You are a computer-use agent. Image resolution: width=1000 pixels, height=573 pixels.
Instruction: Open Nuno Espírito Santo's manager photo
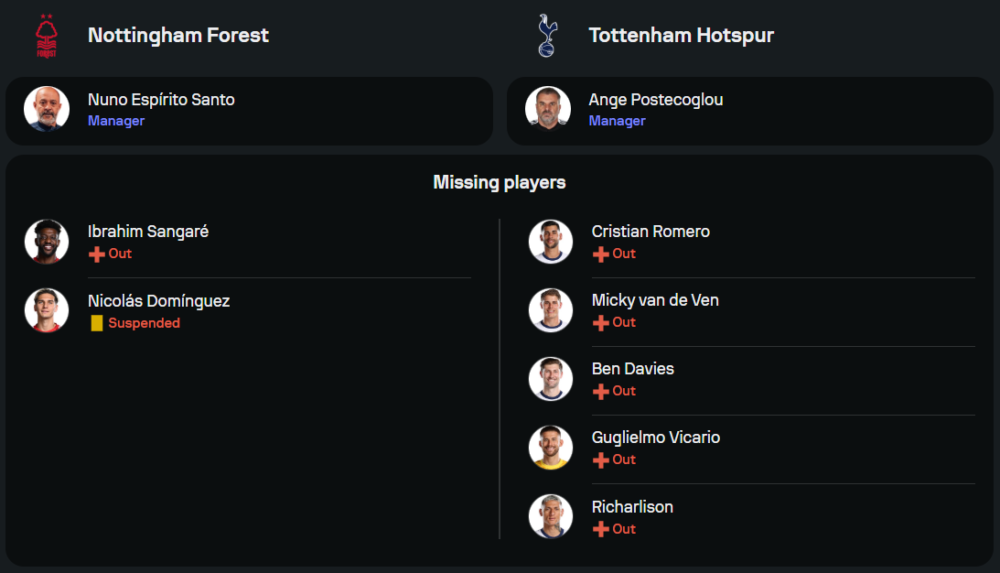(47, 109)
